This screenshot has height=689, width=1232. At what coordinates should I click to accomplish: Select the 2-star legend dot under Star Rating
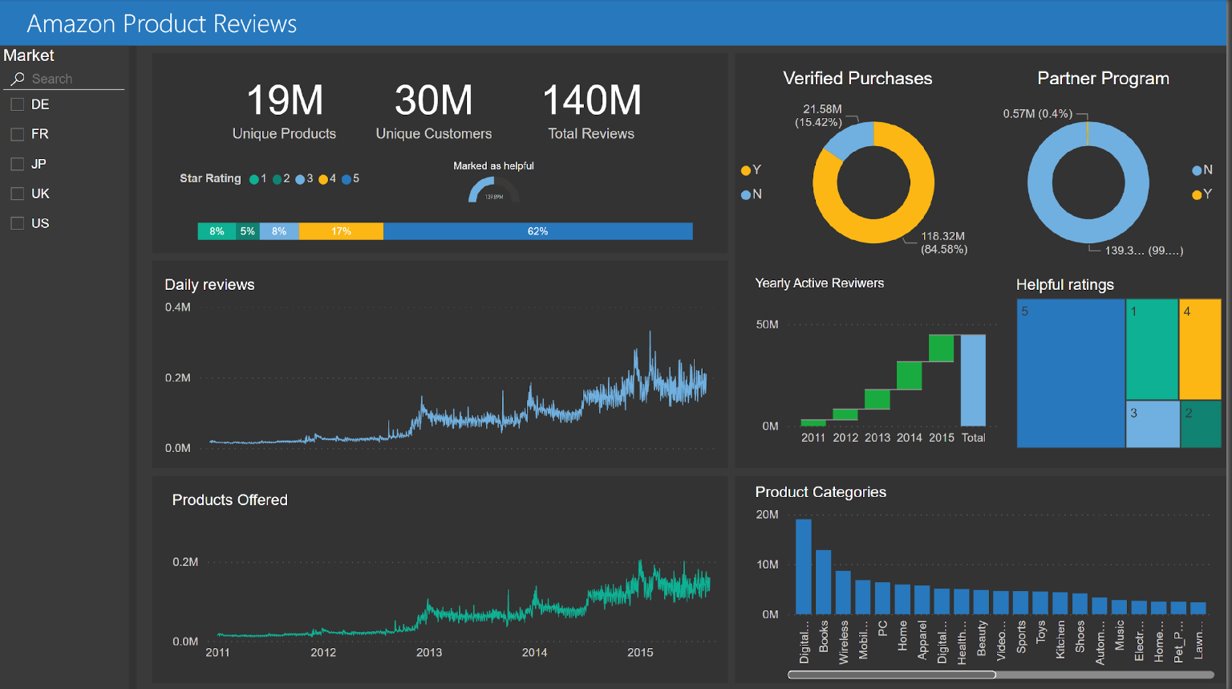pos(277,179)
